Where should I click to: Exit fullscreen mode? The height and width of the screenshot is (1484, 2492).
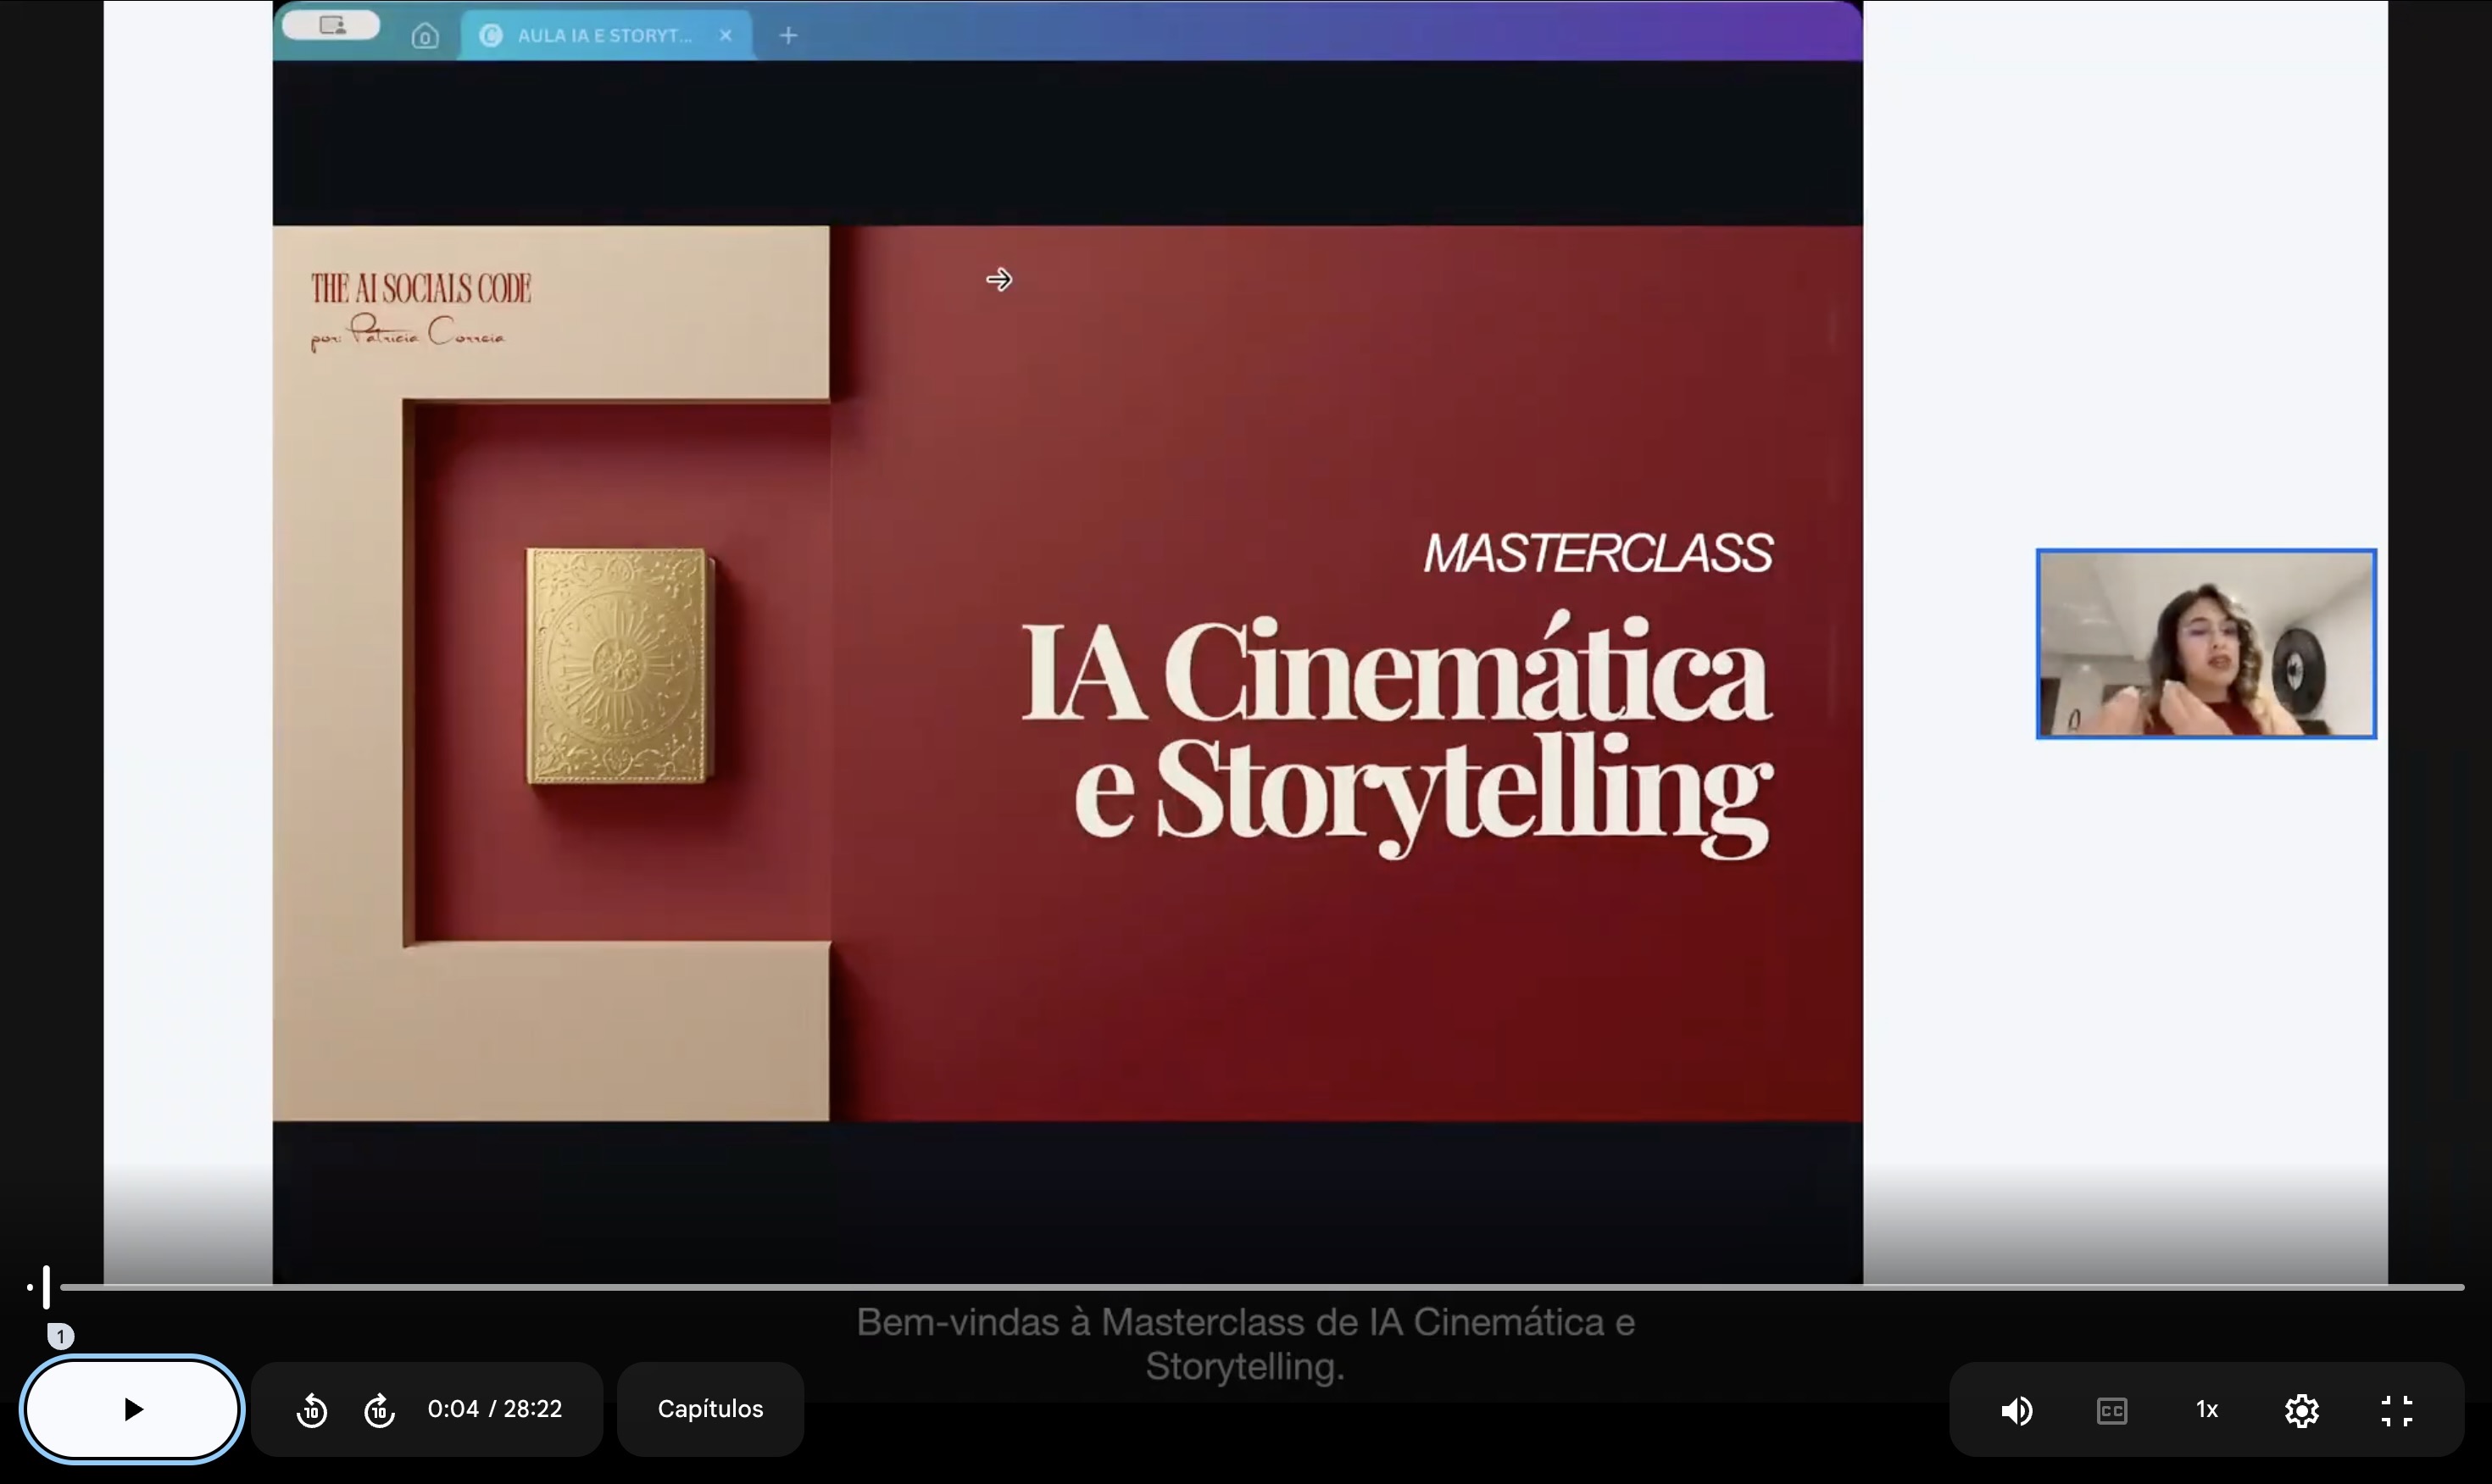[2397, 1410]
